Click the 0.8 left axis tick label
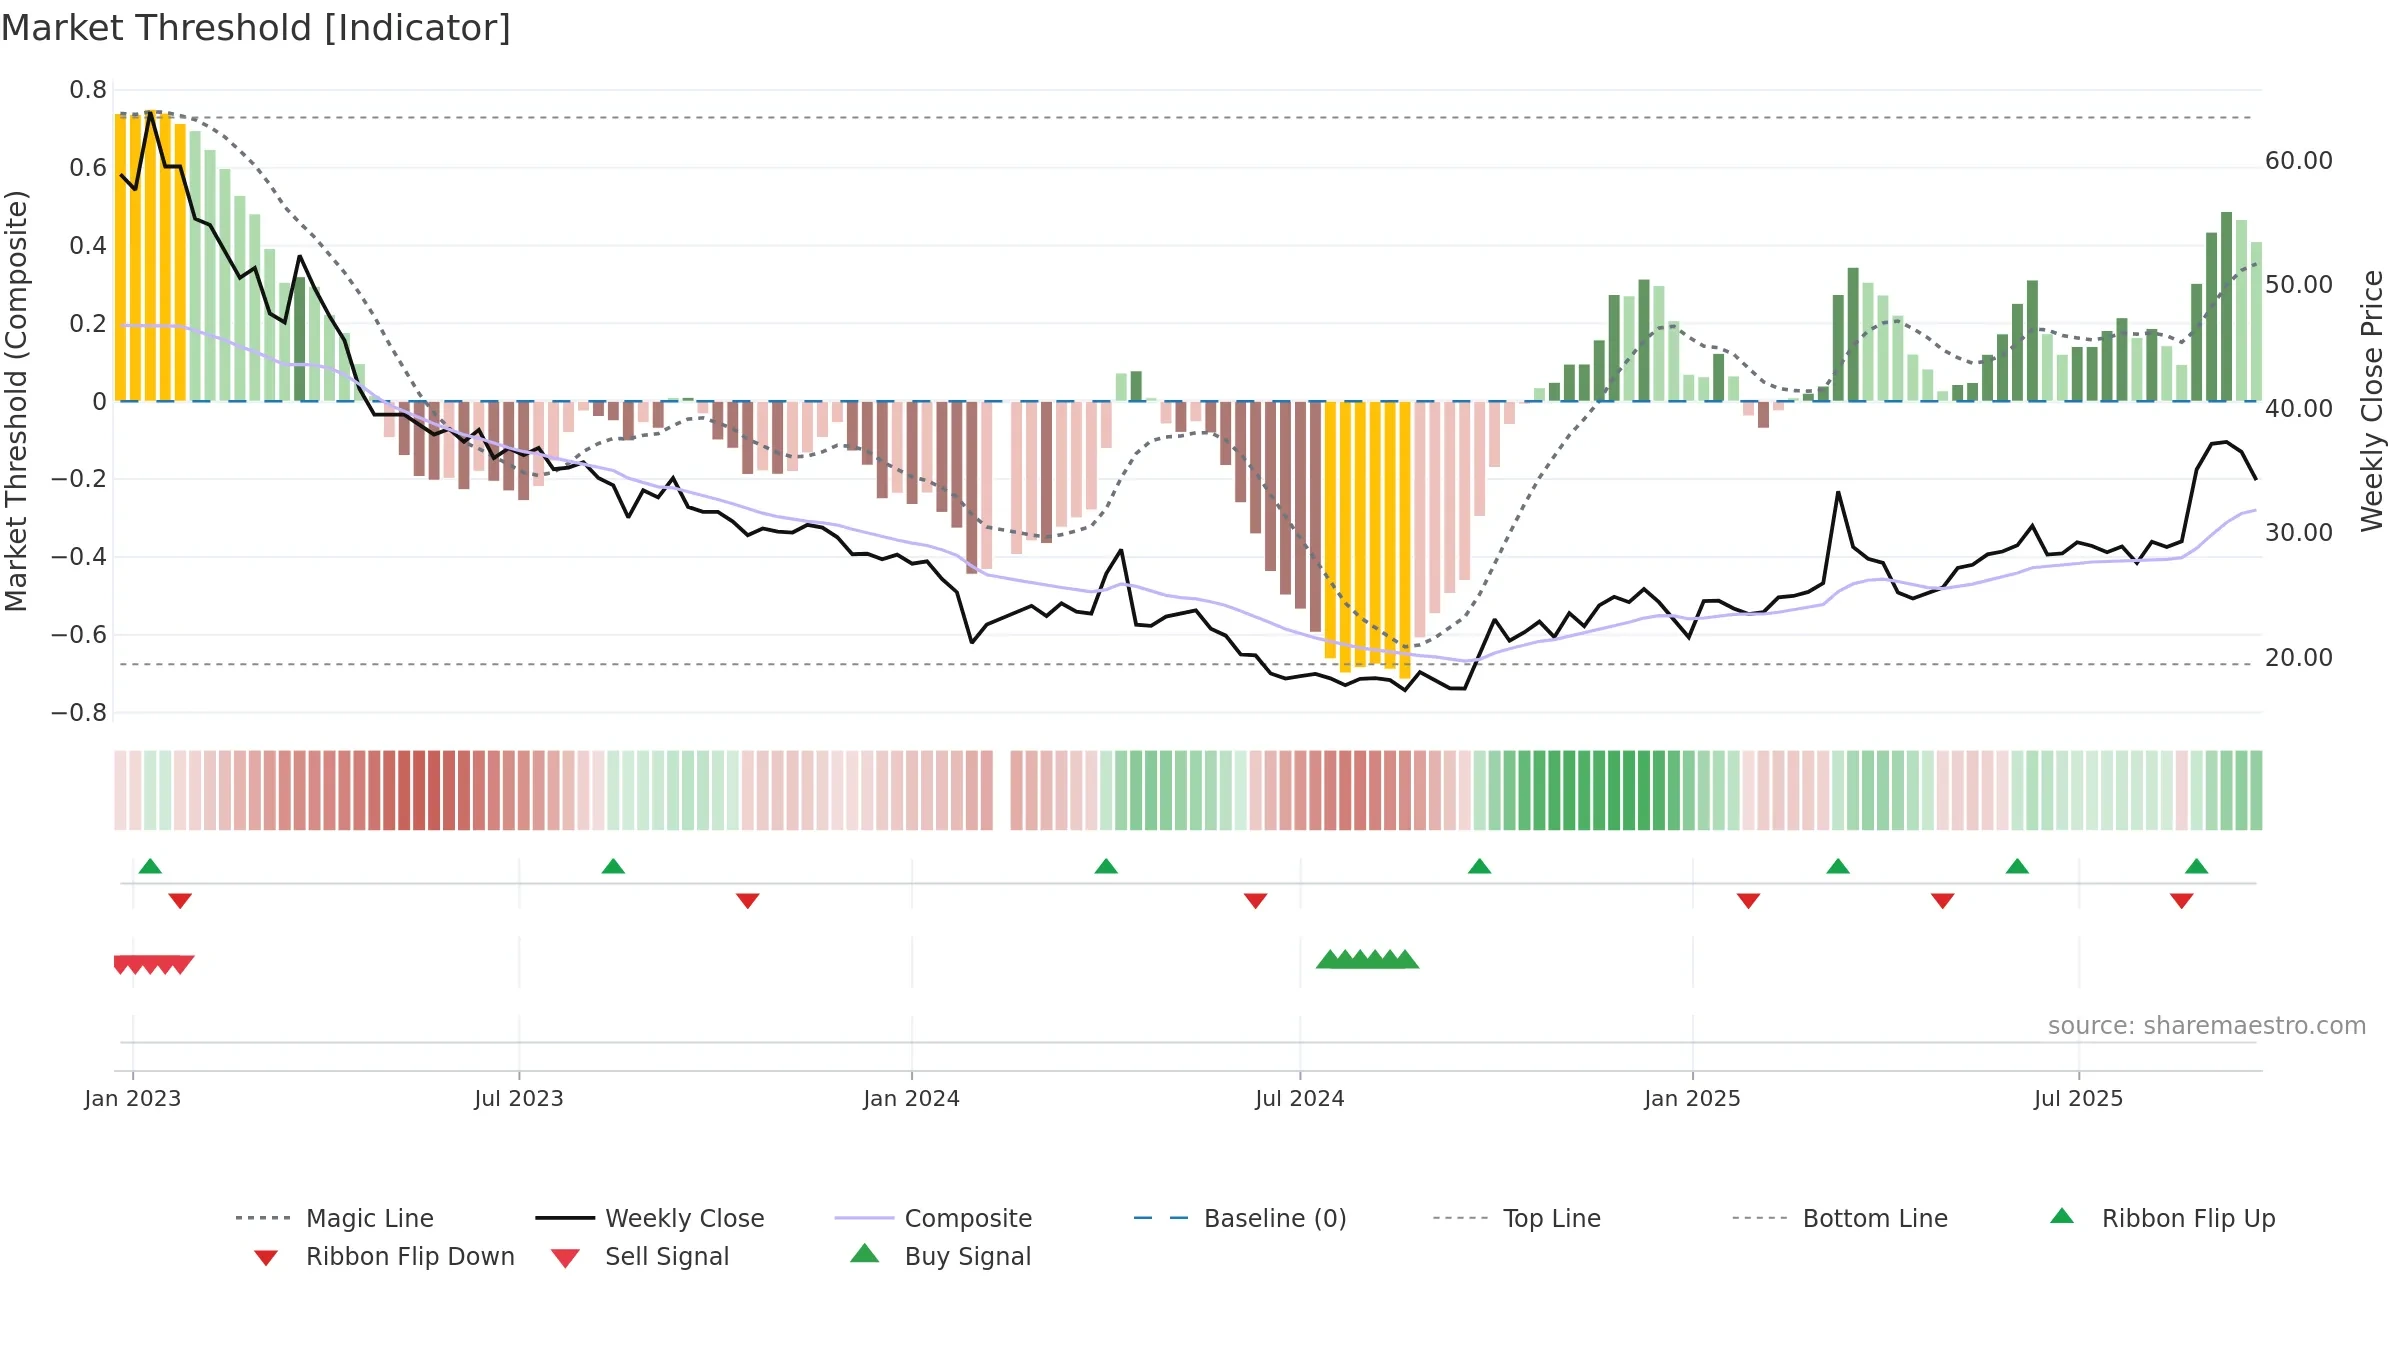2400x1350 pixels. (x=88, y=90)
